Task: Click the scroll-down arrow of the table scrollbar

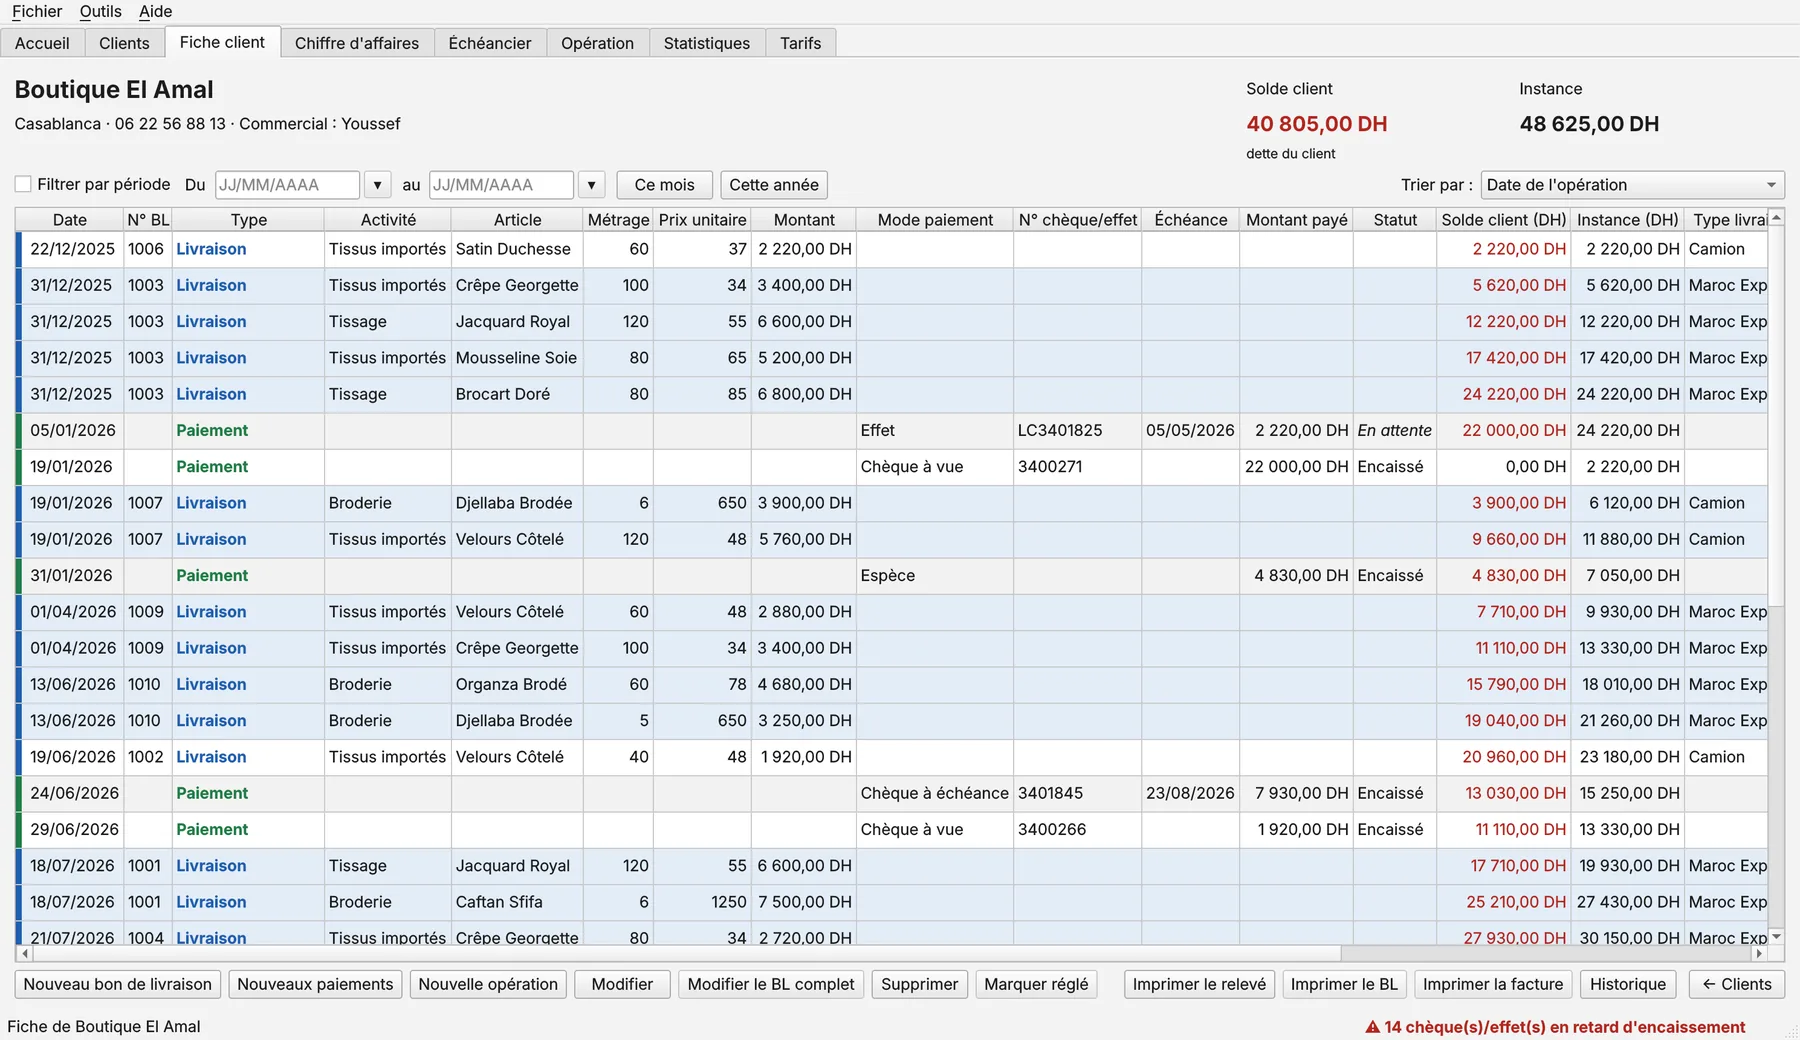Action: click(x=1776, y=937)
